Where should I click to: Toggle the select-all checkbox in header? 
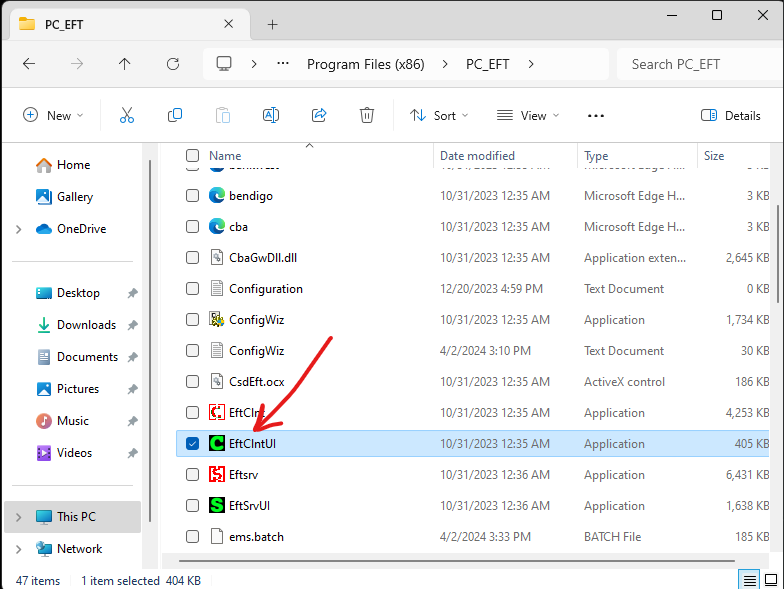[x=192, y=156]
